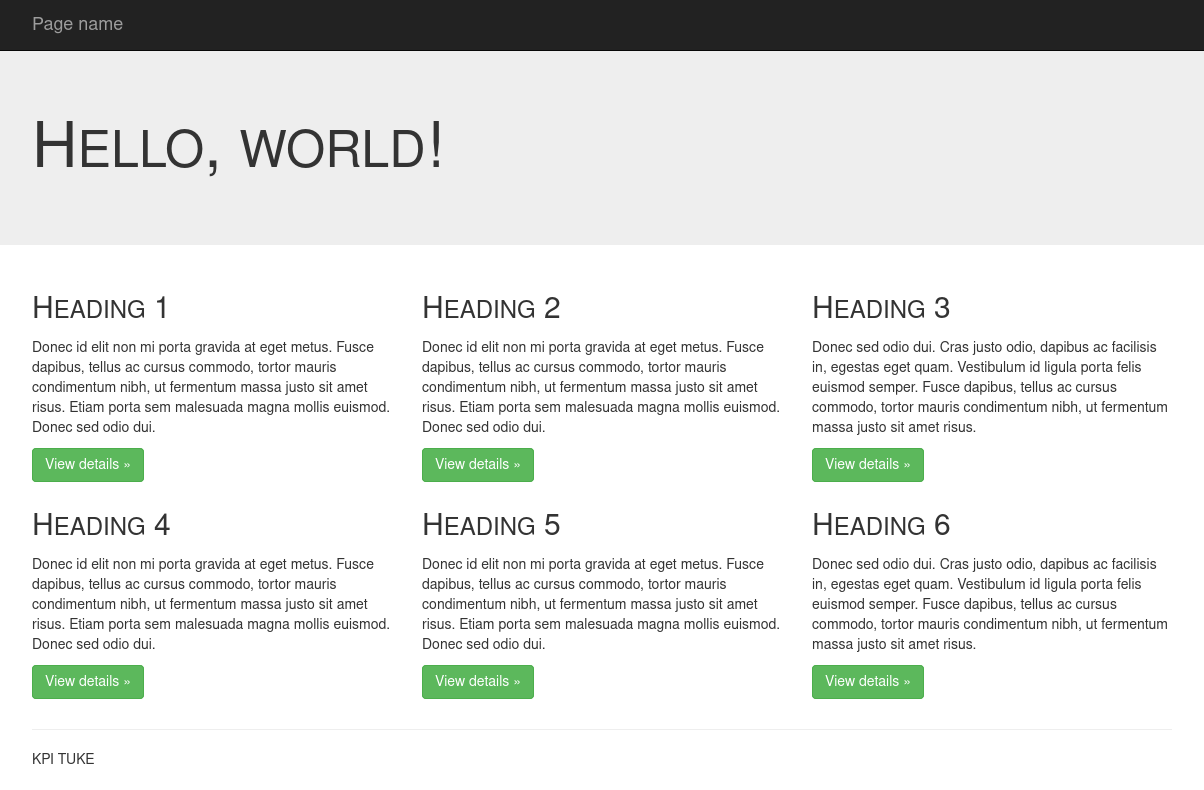Click on the "Heading 3" title
The height and width of the screenshot is (790, 1204).
pyautogui.click(x=881, y=308)
